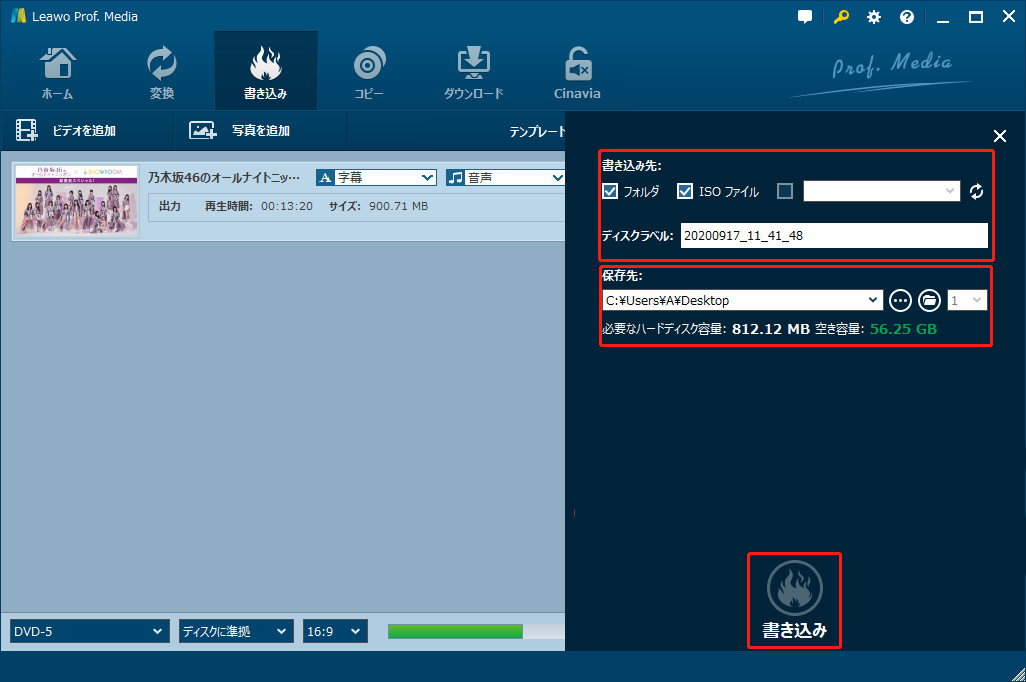Select the 書き込み burn module tab
Viewport: 1026px width, 682px height.
click(x=265, y=70)
